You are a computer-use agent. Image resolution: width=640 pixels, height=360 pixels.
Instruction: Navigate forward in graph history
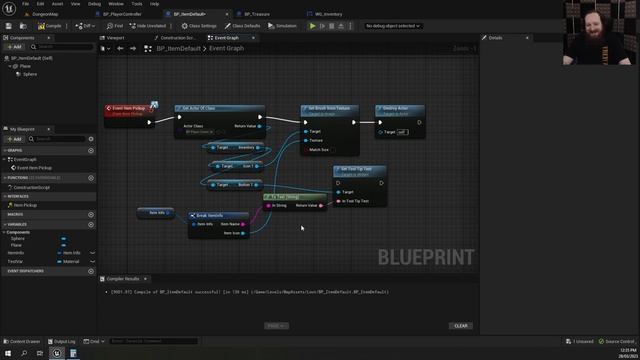[133, 49]
